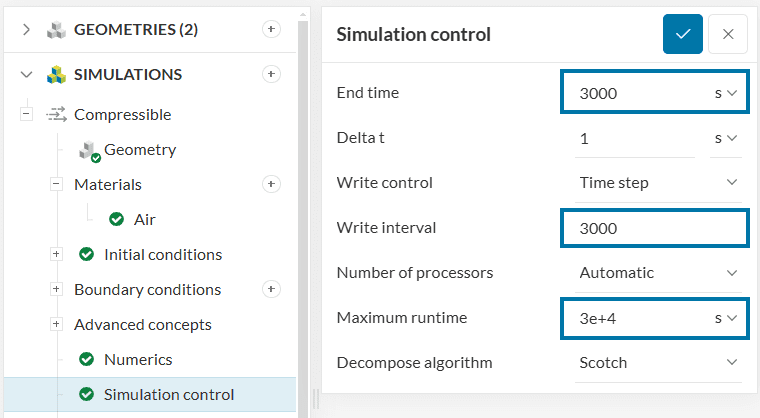
Task: Click the Compressible flow arrows icon
Action: [x=56, y=115]
